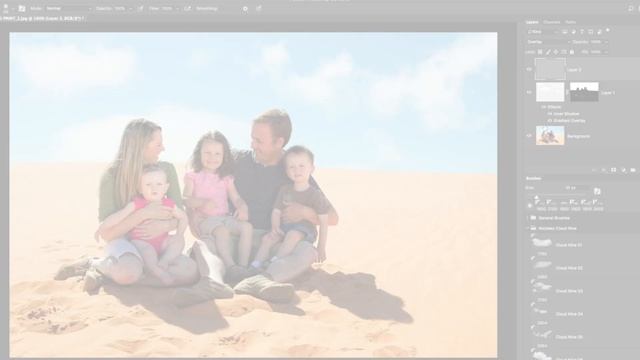Screen dimensions: 640x360
Task: Collapse the Cloud Nine brush folder
Action: click(x=528, y=228)
